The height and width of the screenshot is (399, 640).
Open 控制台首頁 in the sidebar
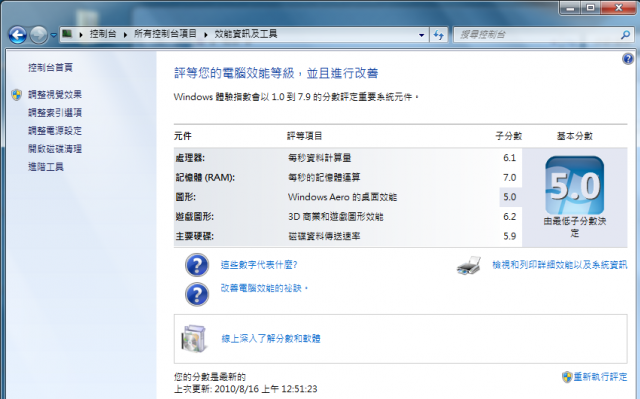pyautogui.click(x=50, y=67)
